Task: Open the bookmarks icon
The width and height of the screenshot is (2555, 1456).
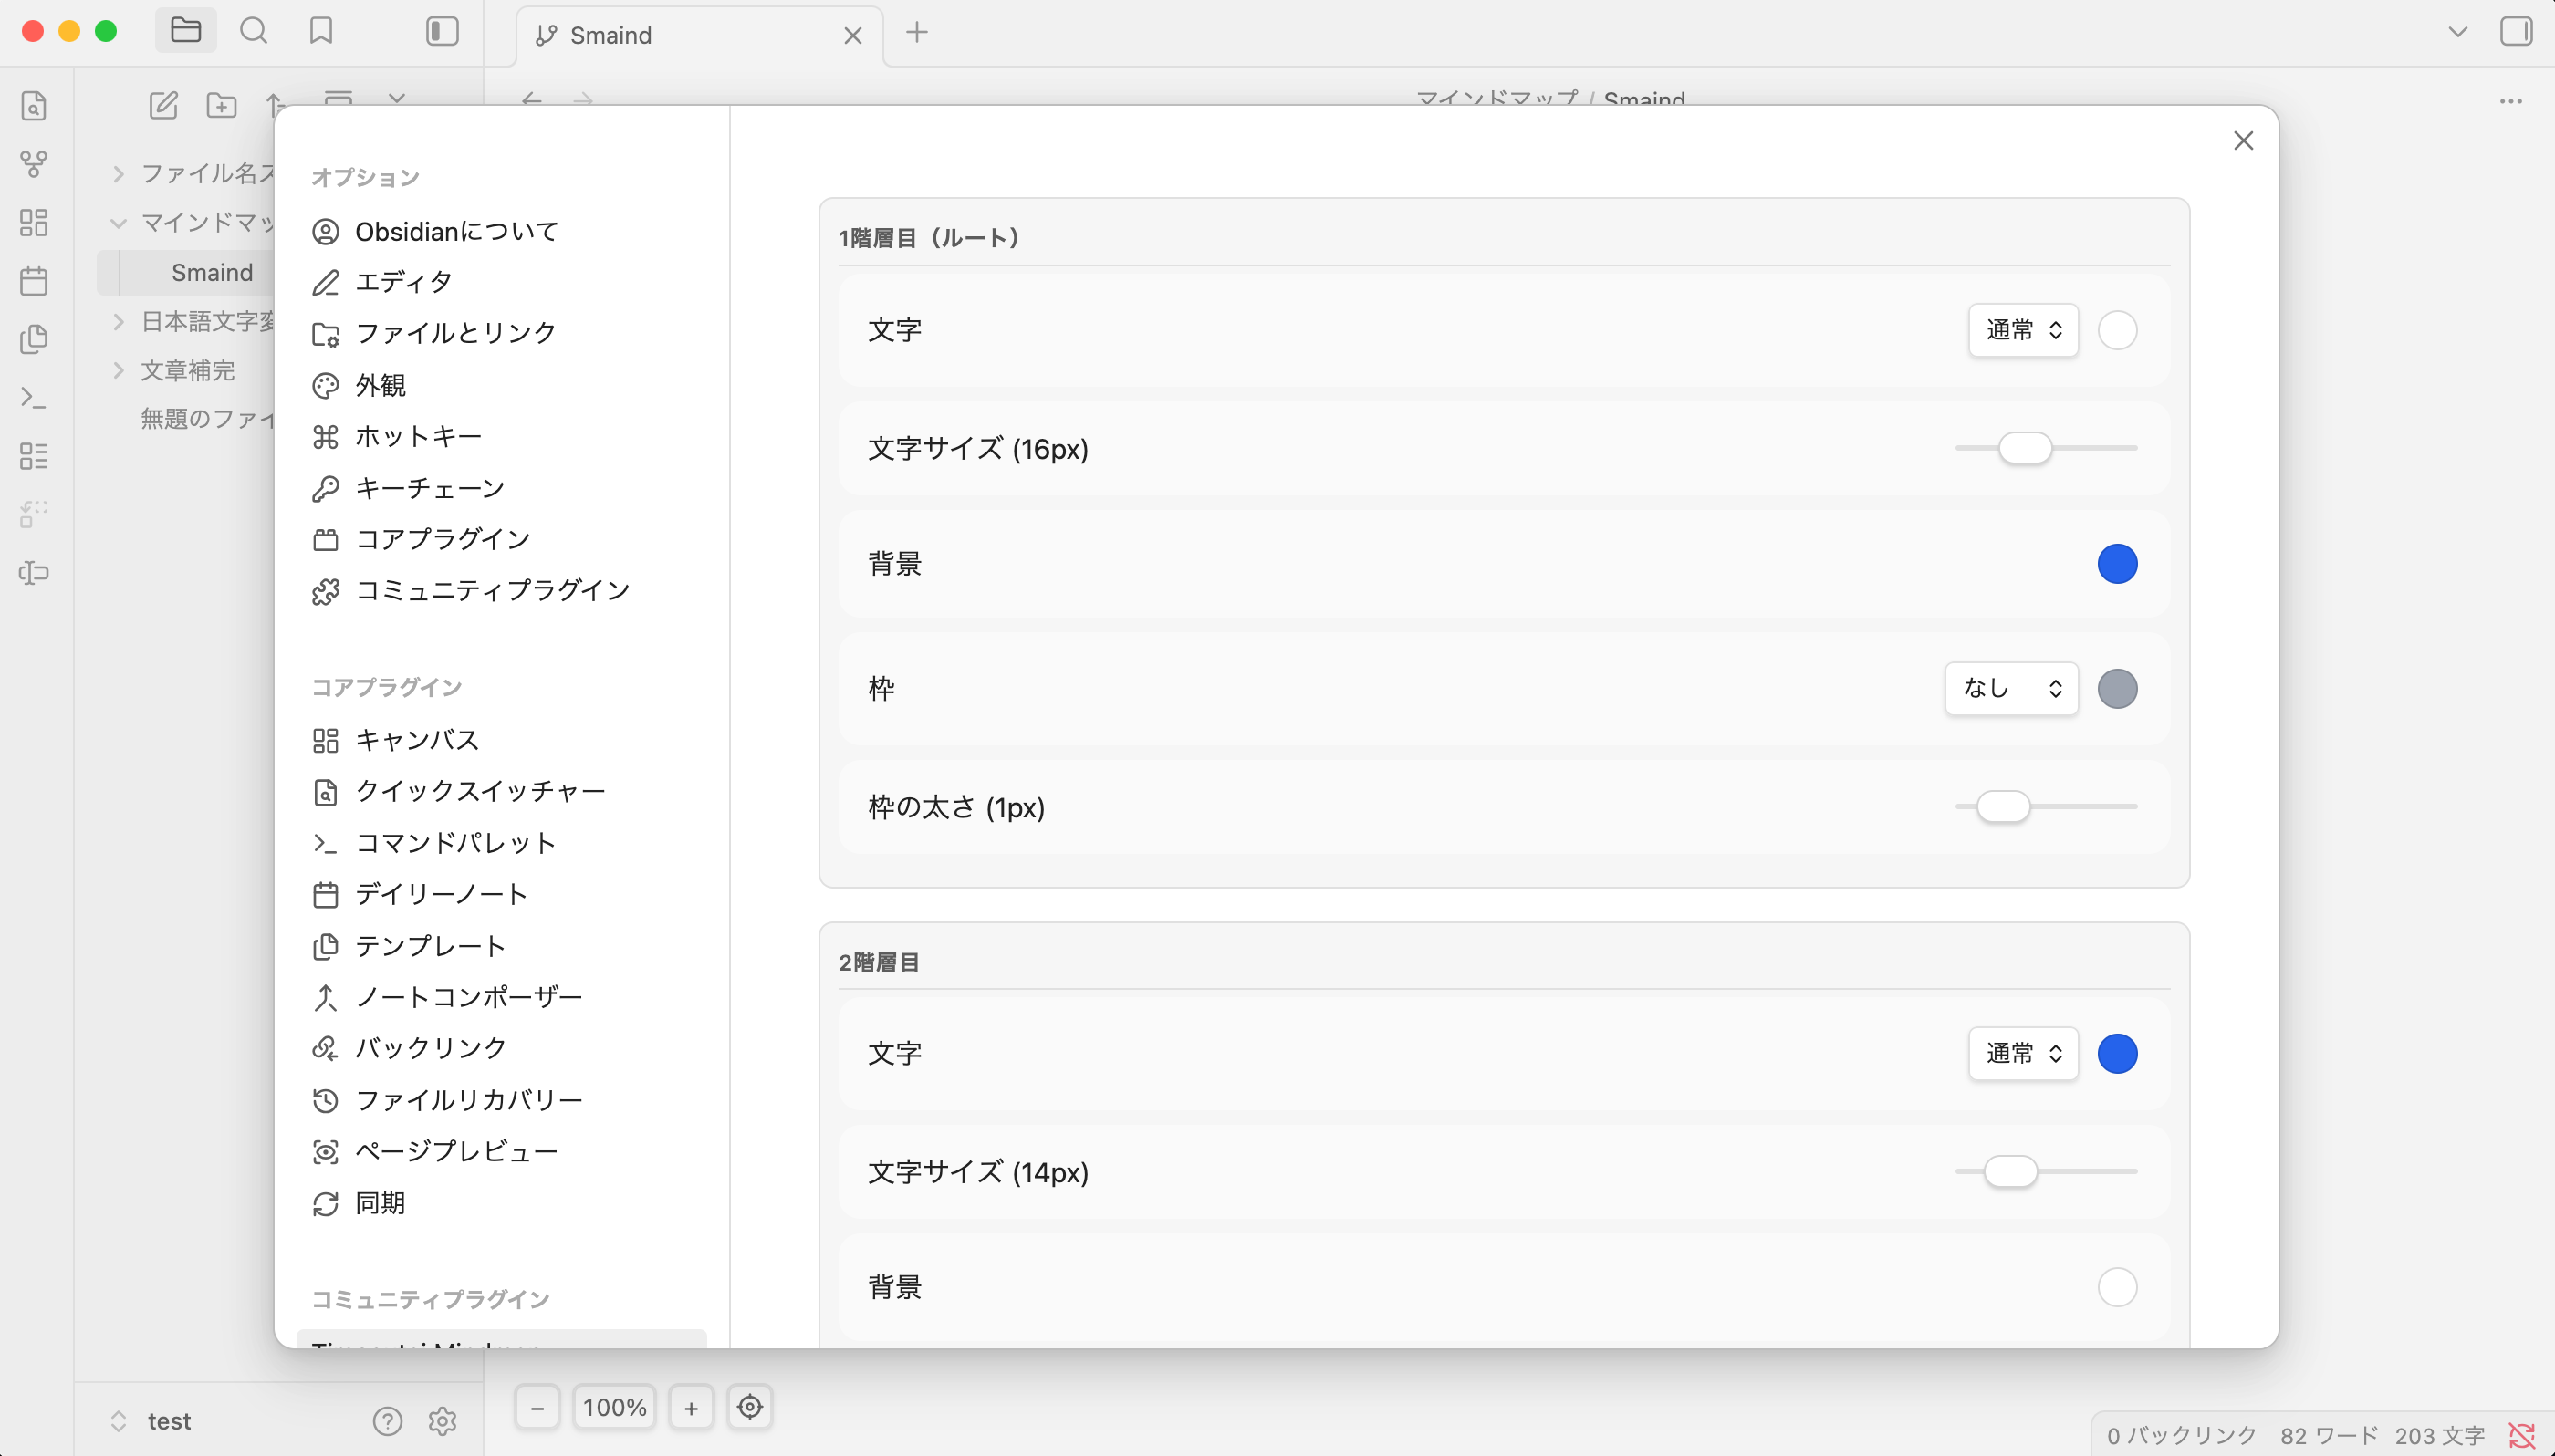Action: click(321, 31)
